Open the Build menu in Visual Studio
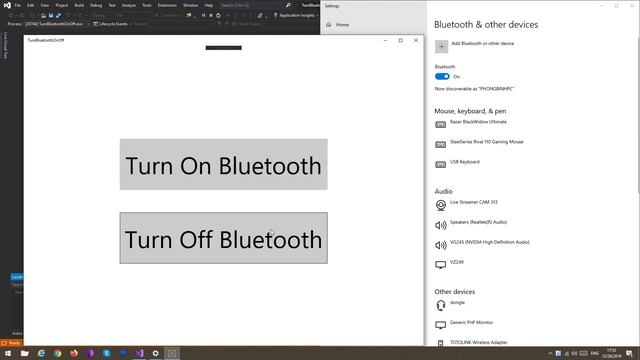This screenshot has width=640, height=360. point(79,5)
